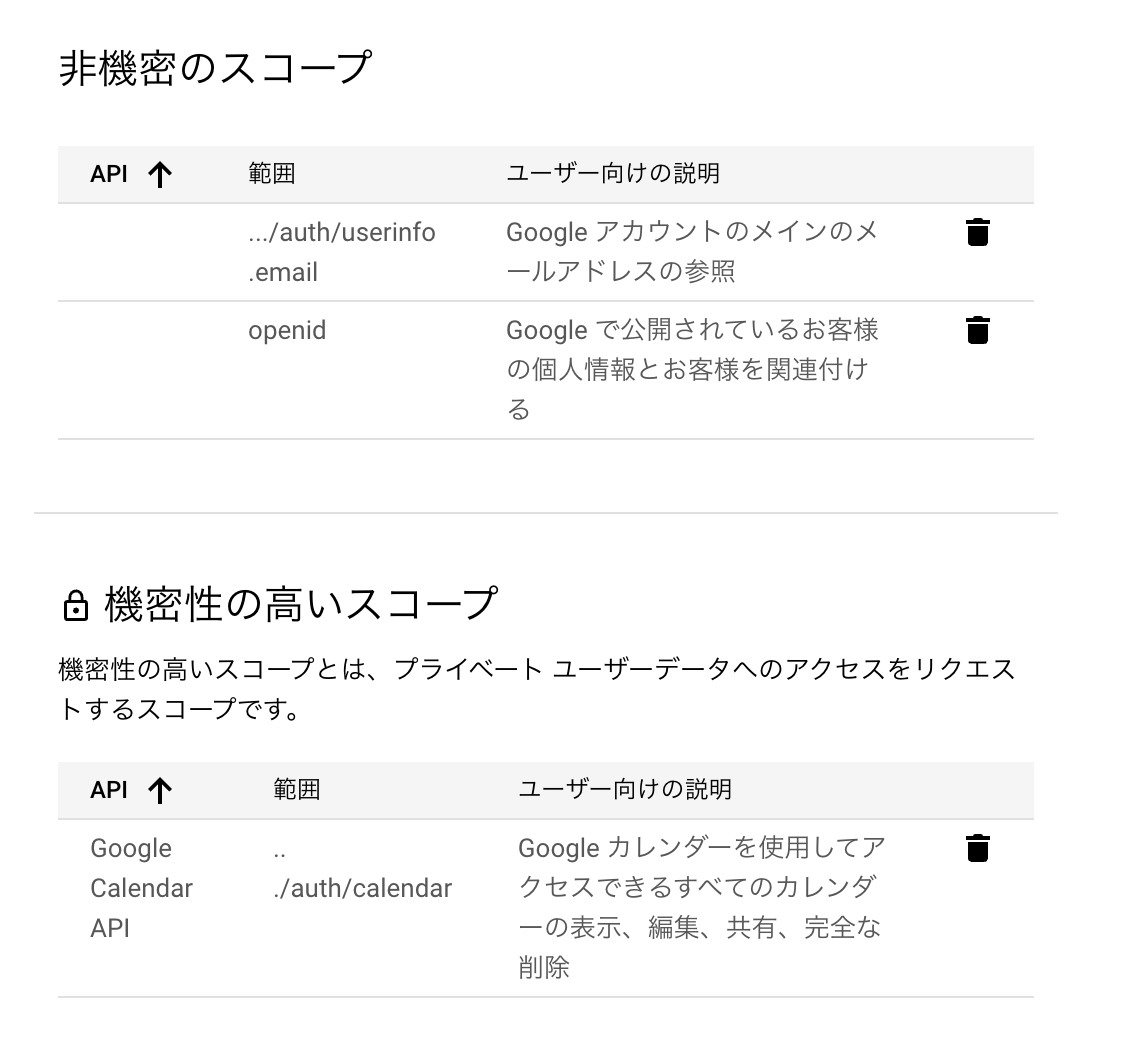1136x1038 pixels.
Task: Click the Google カレンダー description text
Action: coord(701,908)
